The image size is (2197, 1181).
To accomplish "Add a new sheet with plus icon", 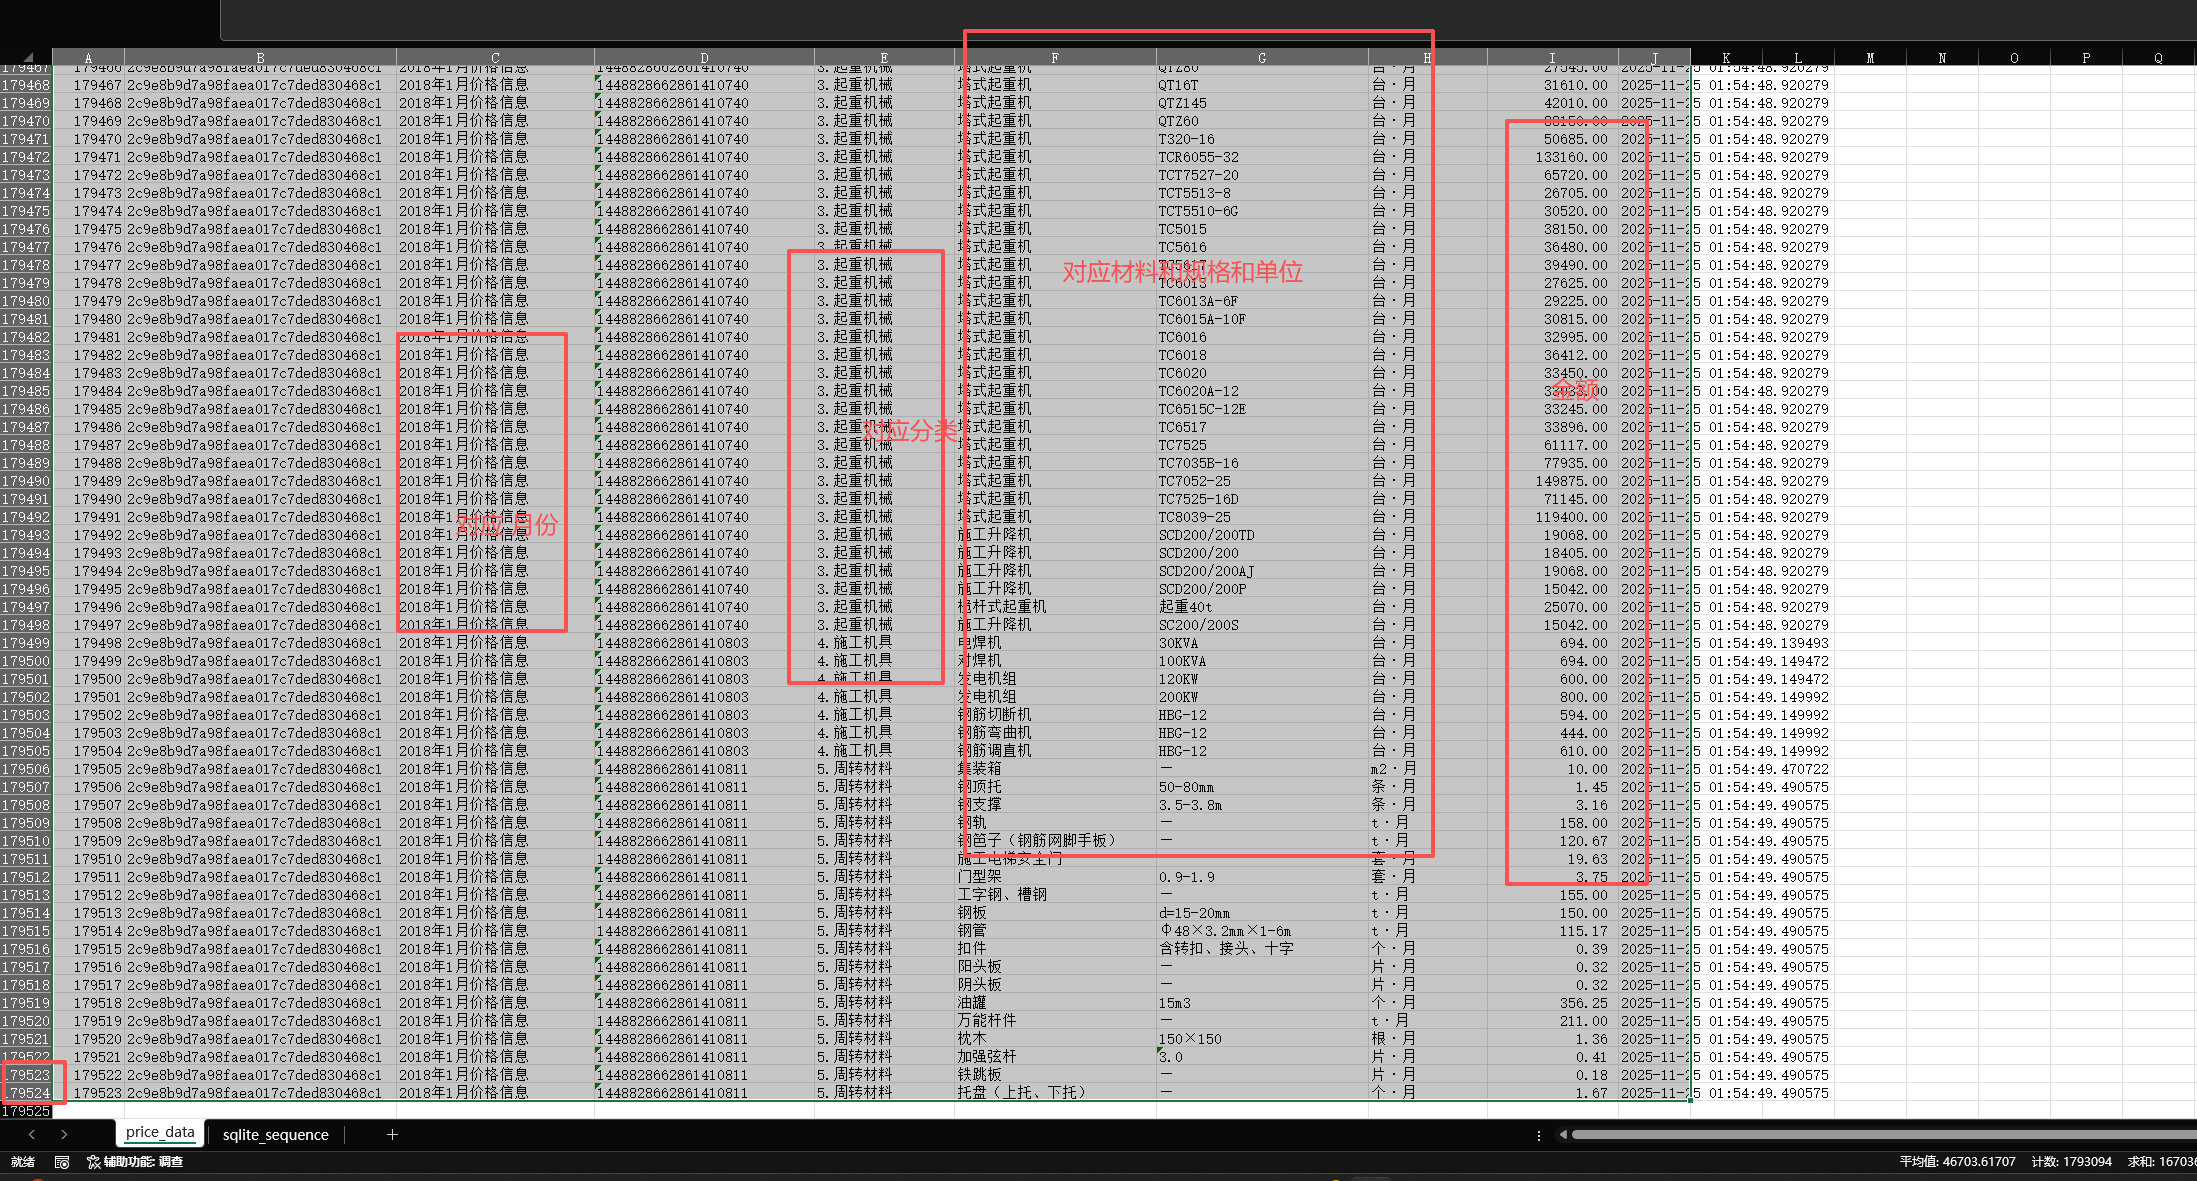I will point(392,1134).
